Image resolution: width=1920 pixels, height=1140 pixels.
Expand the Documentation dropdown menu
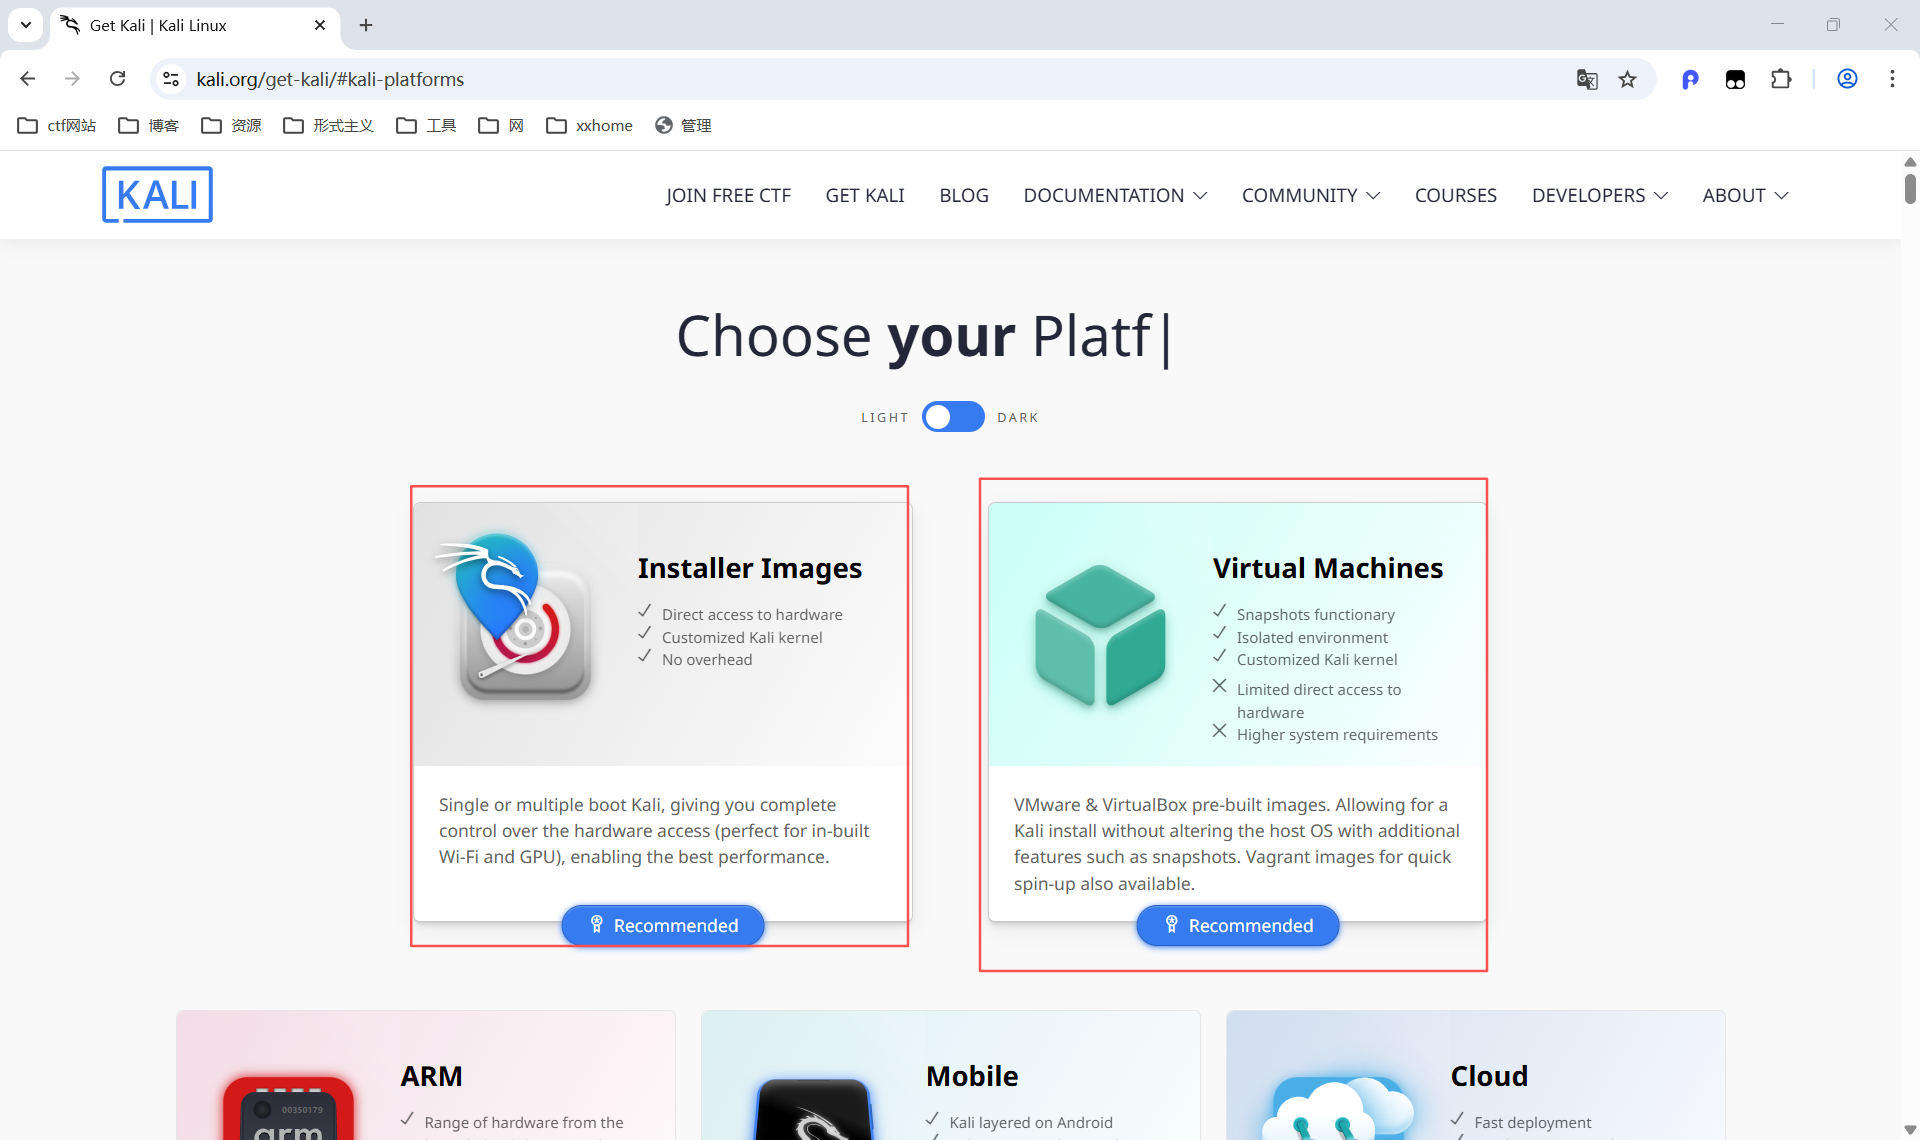pyautogui.click(x=1115, y=195)
